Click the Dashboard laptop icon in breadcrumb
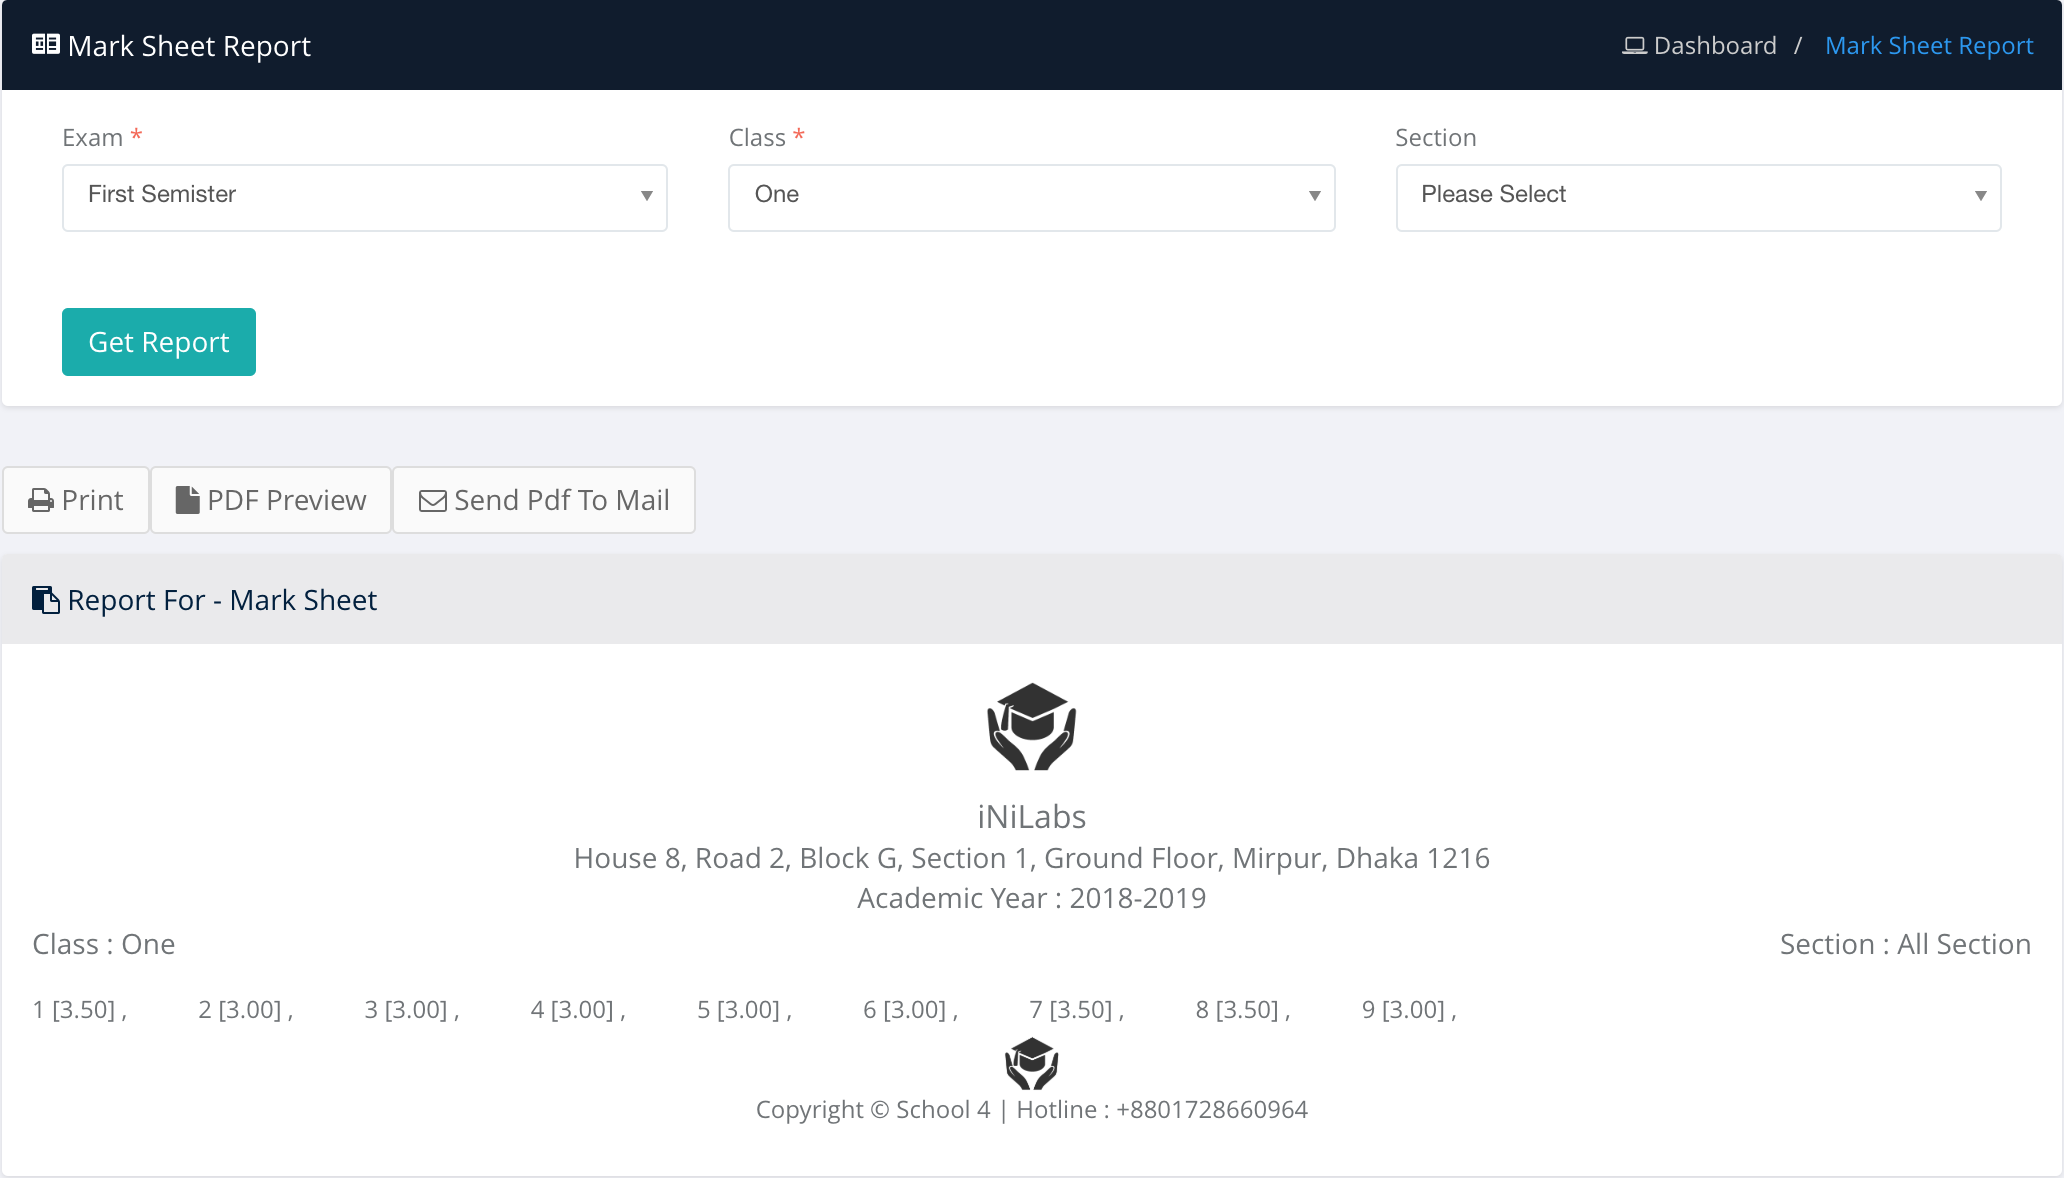 coord(1634,46)
